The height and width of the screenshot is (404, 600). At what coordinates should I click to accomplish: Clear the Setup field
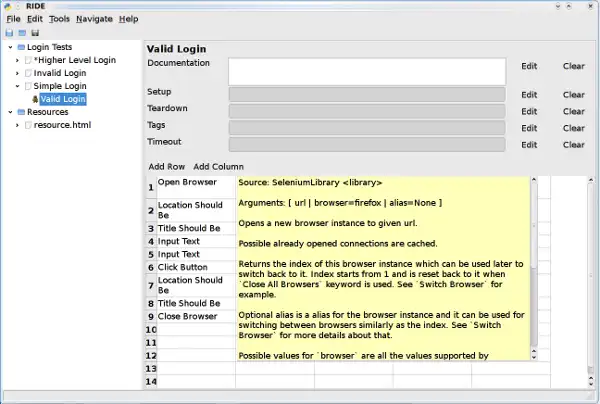[574, 95]
